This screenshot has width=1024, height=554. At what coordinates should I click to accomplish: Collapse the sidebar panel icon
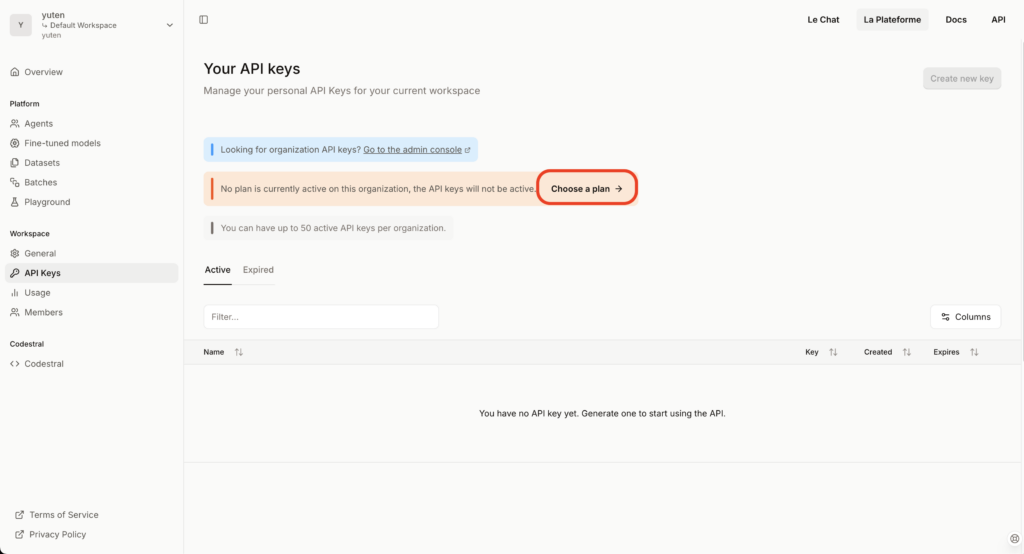point(204,20)
